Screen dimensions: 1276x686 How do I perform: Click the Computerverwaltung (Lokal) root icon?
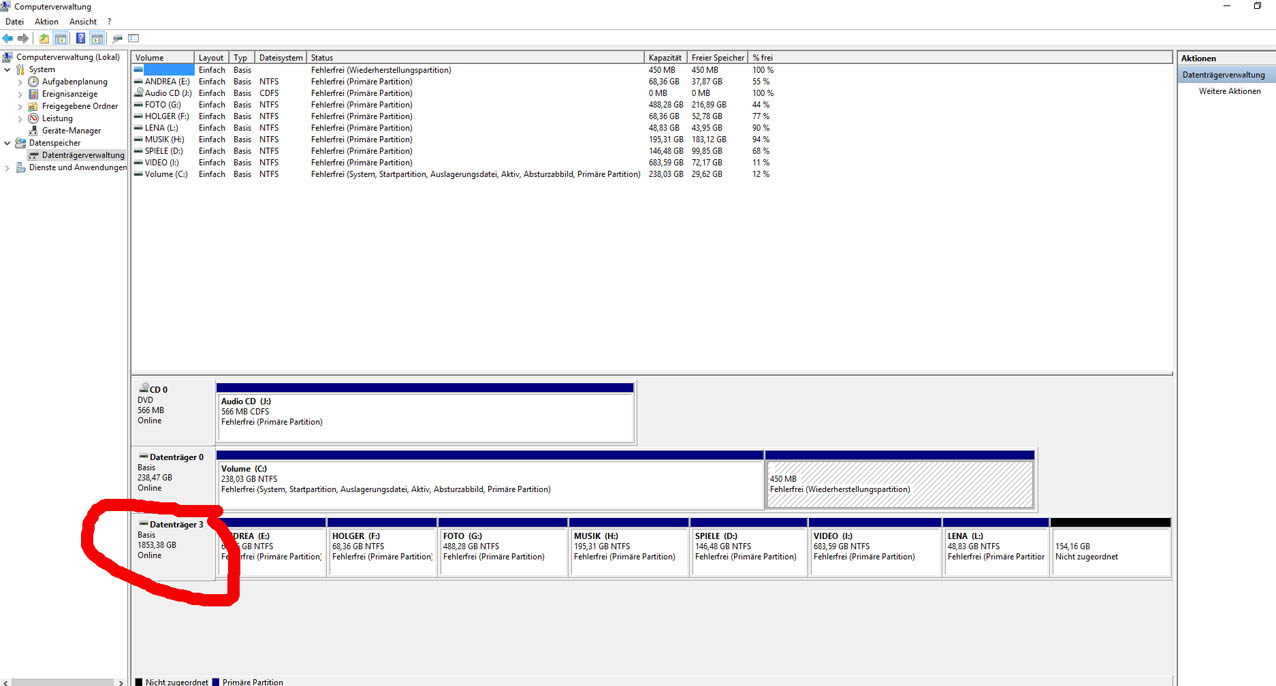click(8, 57)
